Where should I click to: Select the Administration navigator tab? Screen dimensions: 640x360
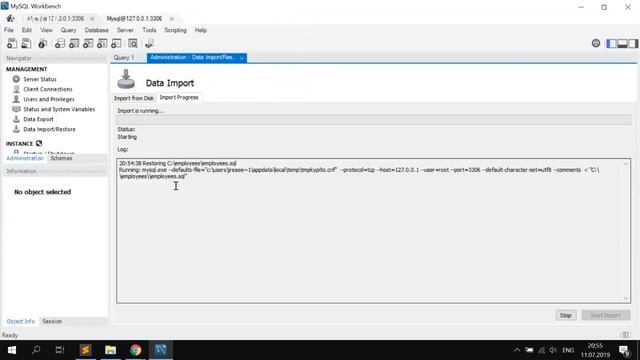25,158
